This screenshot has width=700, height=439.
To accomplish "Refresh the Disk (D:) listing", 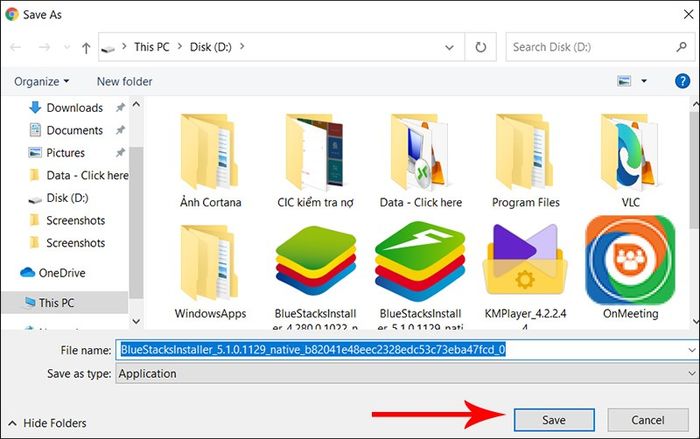I will [481, 47].
